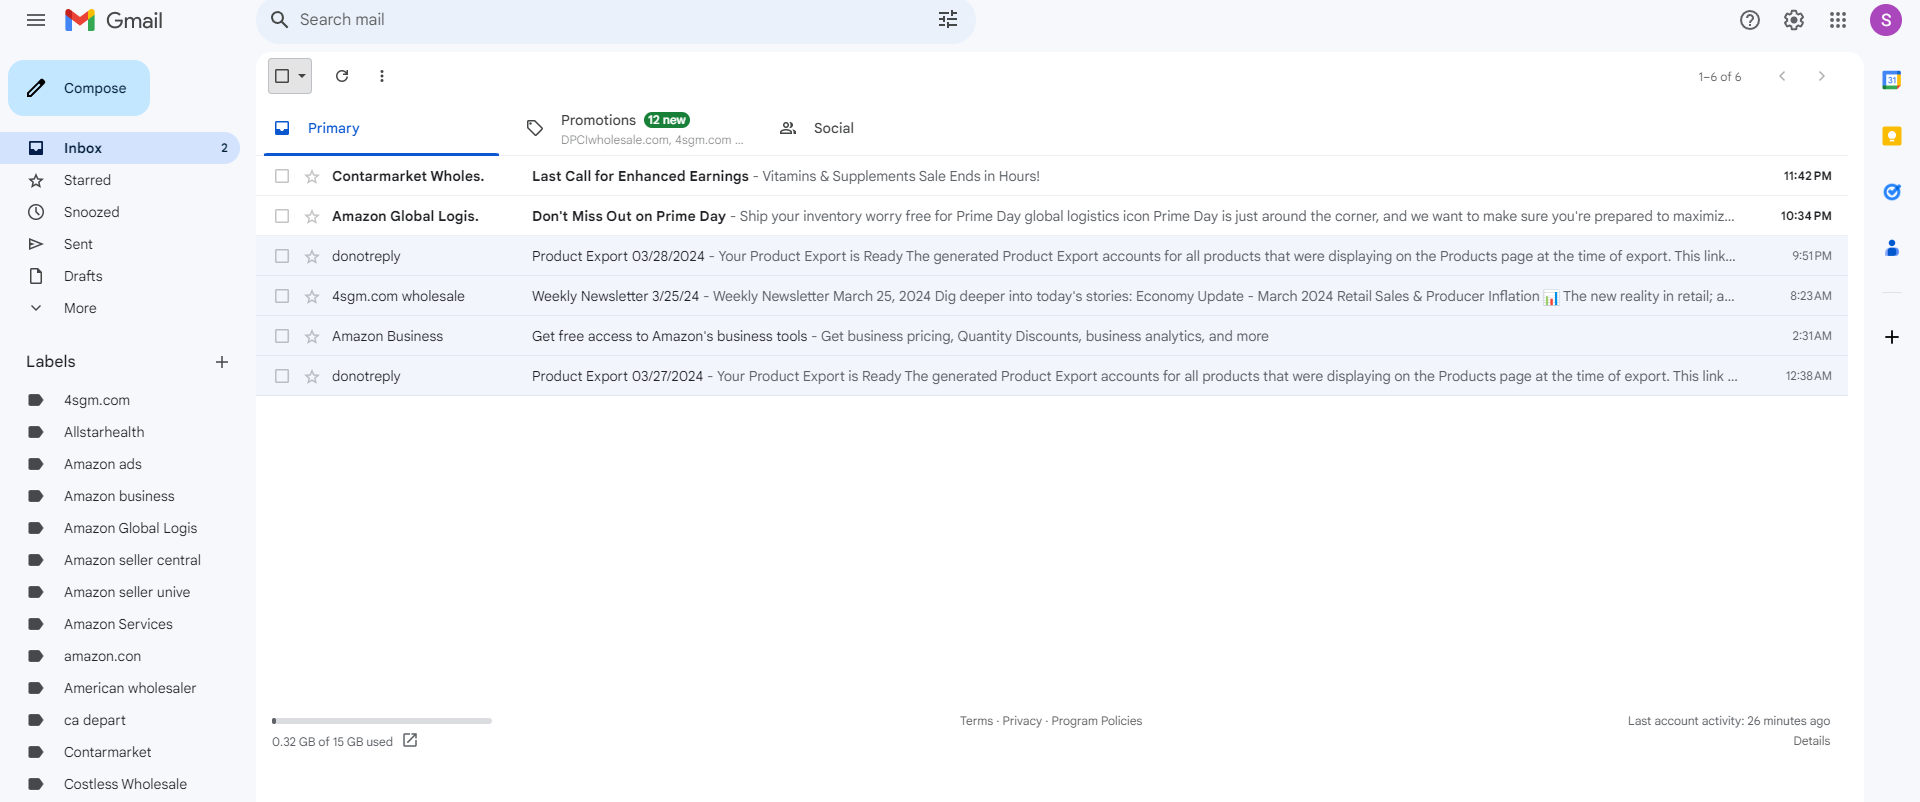The width and height of the screenshot is (1920, 802).
Task: Open account activity Details link
Action: pyautogui.click(x=1811, y=741)
